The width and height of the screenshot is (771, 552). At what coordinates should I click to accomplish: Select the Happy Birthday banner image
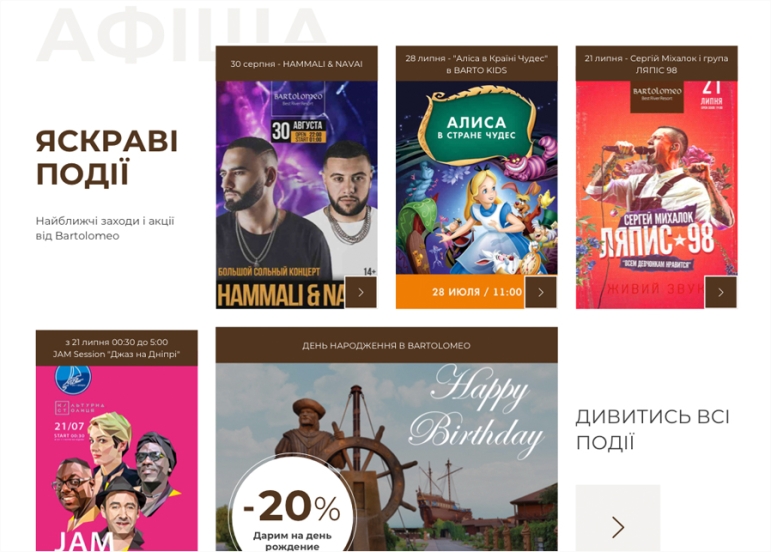tap(386, 457)
